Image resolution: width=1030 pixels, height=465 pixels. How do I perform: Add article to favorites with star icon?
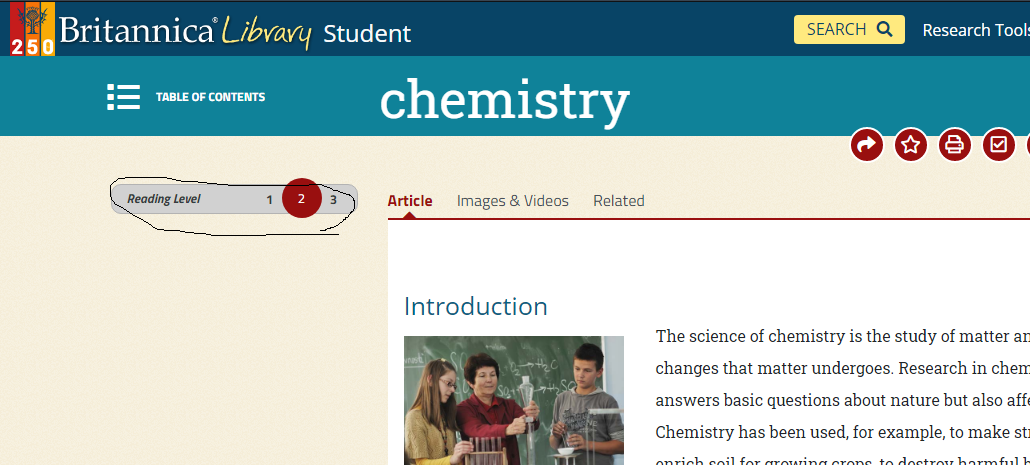coord(910,144)
